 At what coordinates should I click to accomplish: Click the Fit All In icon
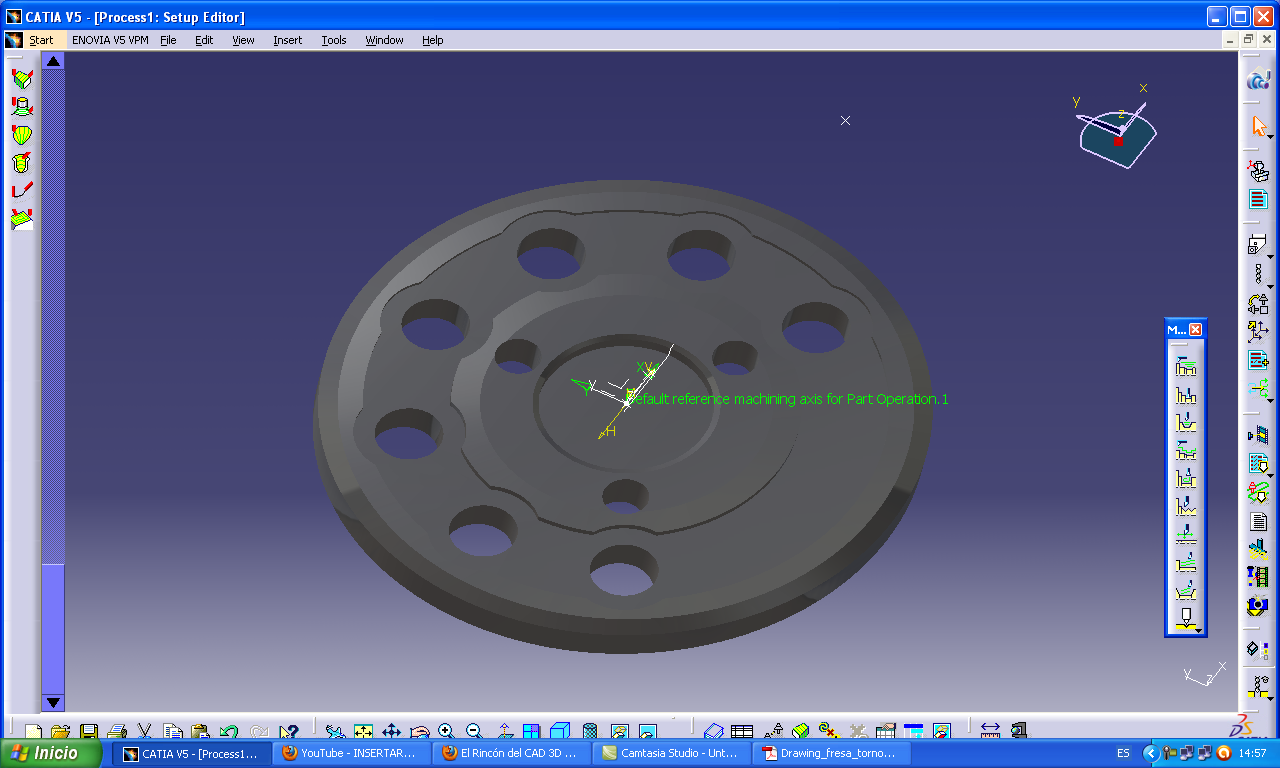click(x=364, y=732)
